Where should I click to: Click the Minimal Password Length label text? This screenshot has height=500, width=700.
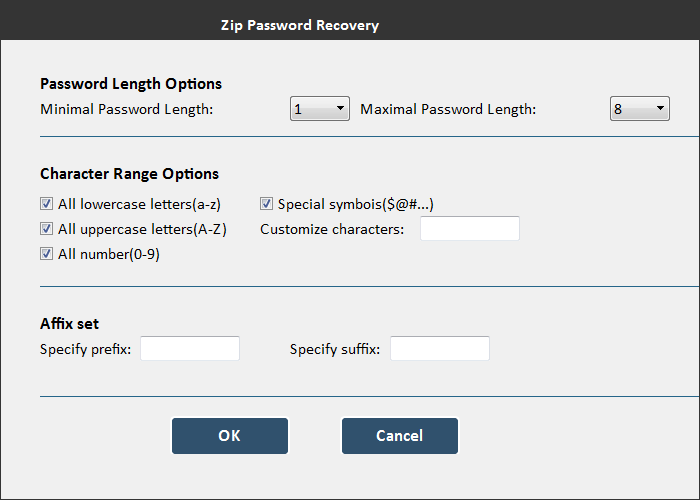point(126,109)
